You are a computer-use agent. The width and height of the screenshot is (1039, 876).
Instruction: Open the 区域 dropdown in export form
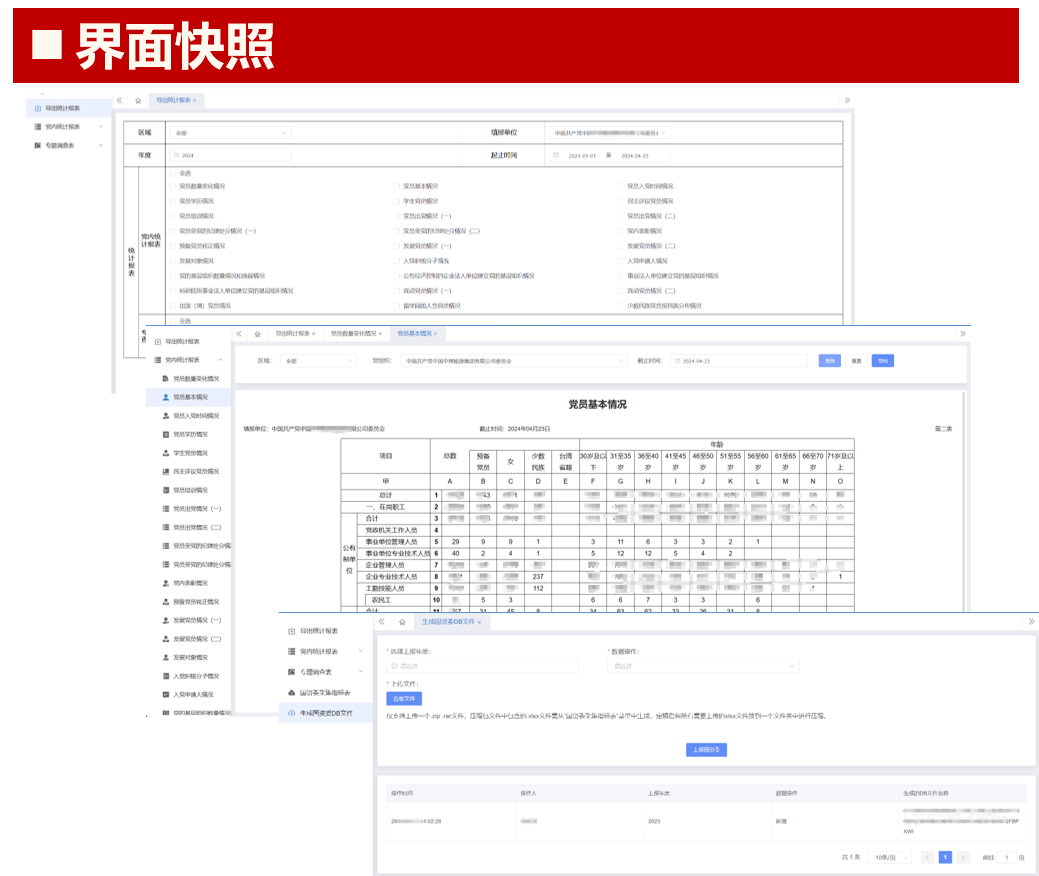[x=230, y=132]
